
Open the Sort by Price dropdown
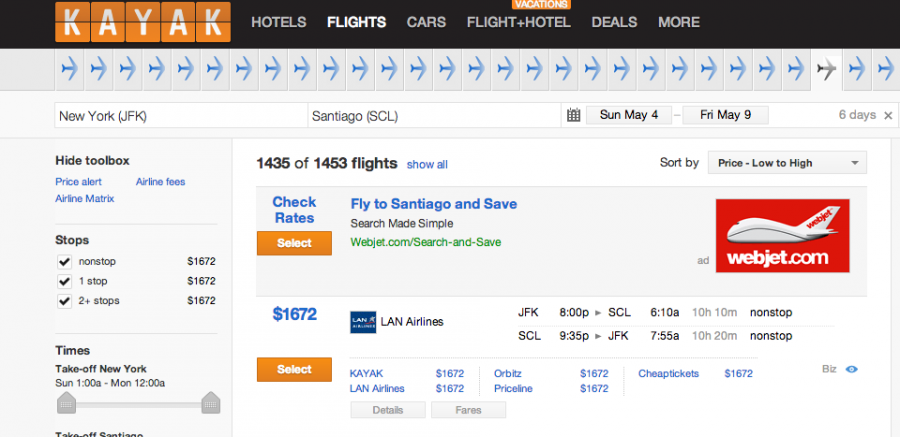pyautogui.click(x=786, y=163)
